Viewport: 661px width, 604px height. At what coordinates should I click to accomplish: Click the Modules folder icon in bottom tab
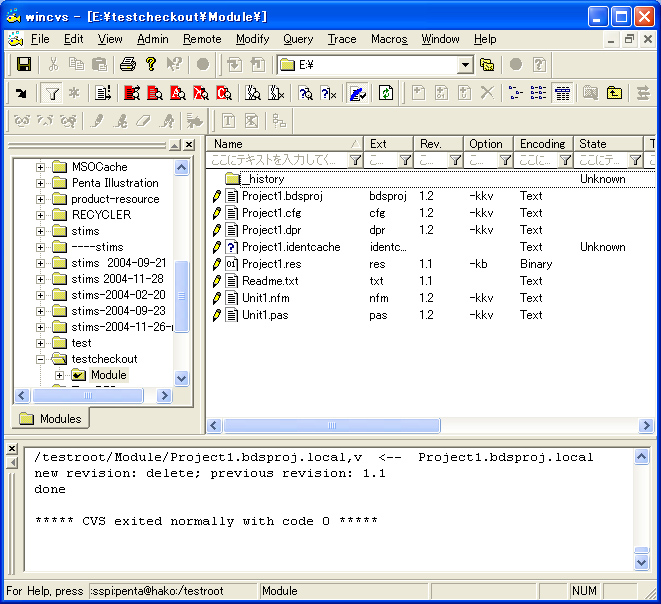[x=27, y=419]
